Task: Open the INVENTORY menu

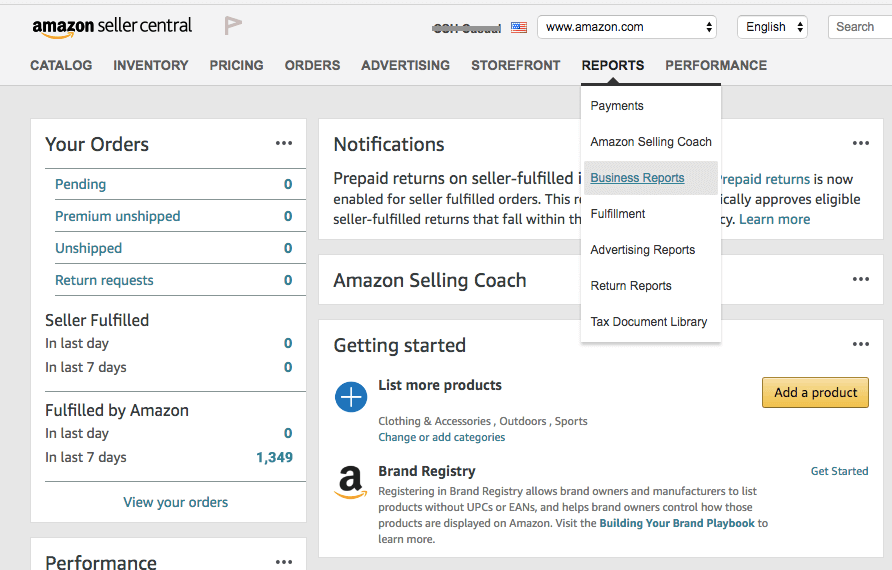Action: pyautogui.click(x=151, y=65)
